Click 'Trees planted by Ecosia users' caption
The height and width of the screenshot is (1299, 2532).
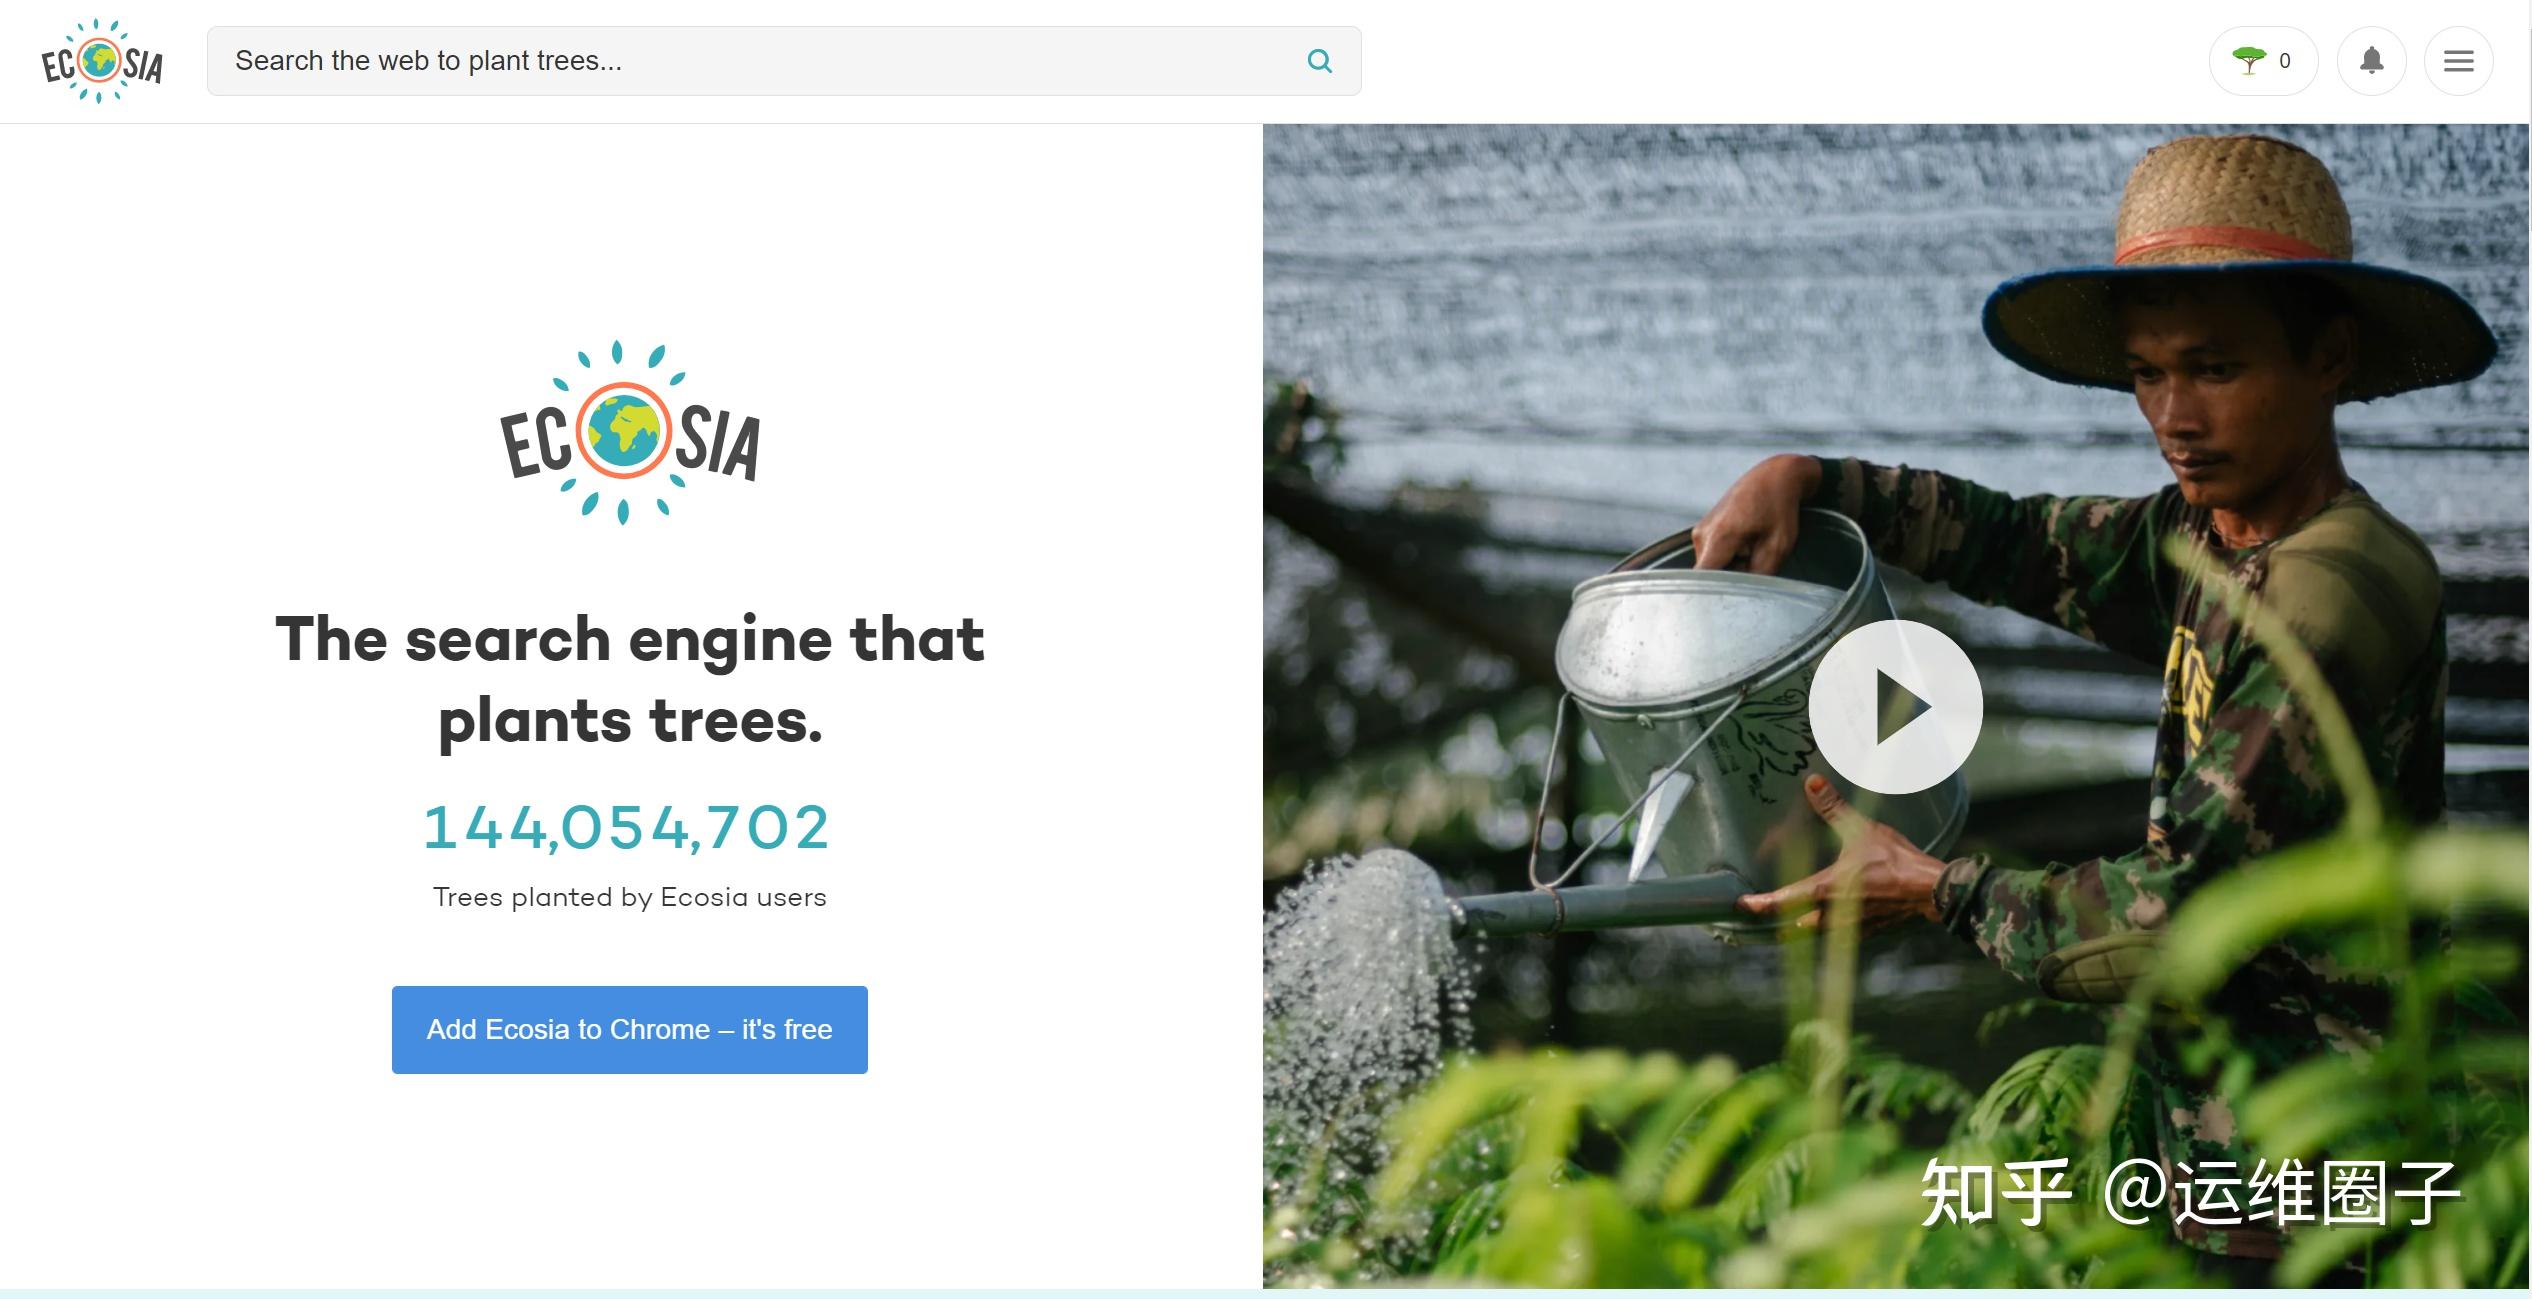click(x=630, y=897)
